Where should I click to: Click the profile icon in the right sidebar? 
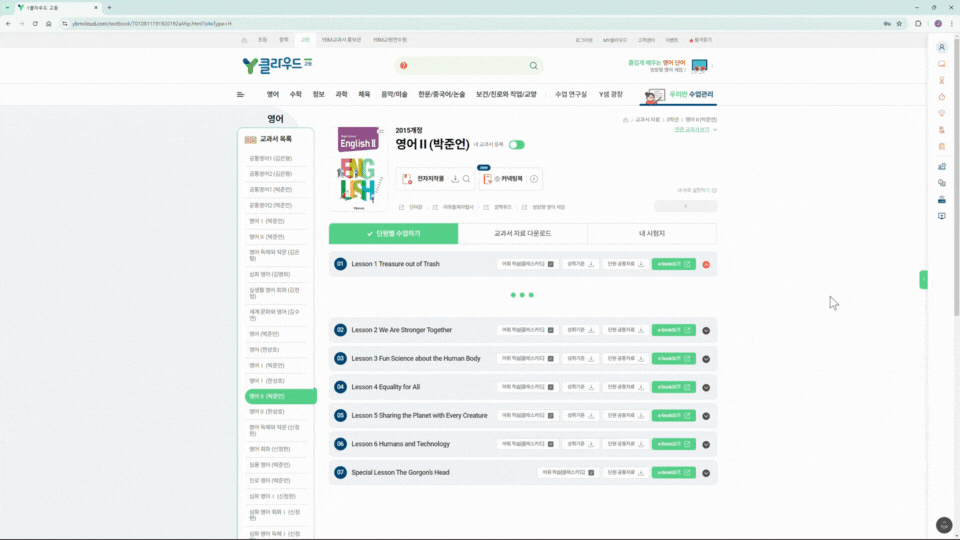coord(942,47)
